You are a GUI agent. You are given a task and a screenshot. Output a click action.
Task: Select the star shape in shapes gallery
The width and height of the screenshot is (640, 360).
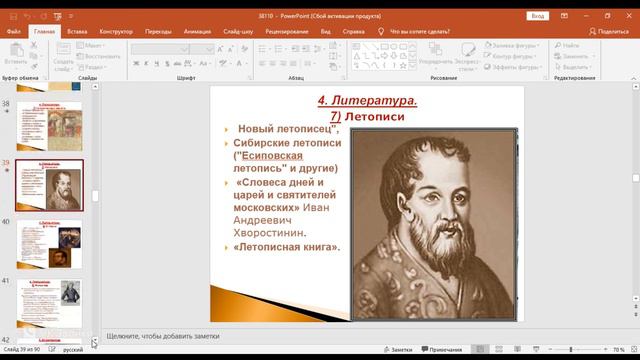click(x=403, y=65)
